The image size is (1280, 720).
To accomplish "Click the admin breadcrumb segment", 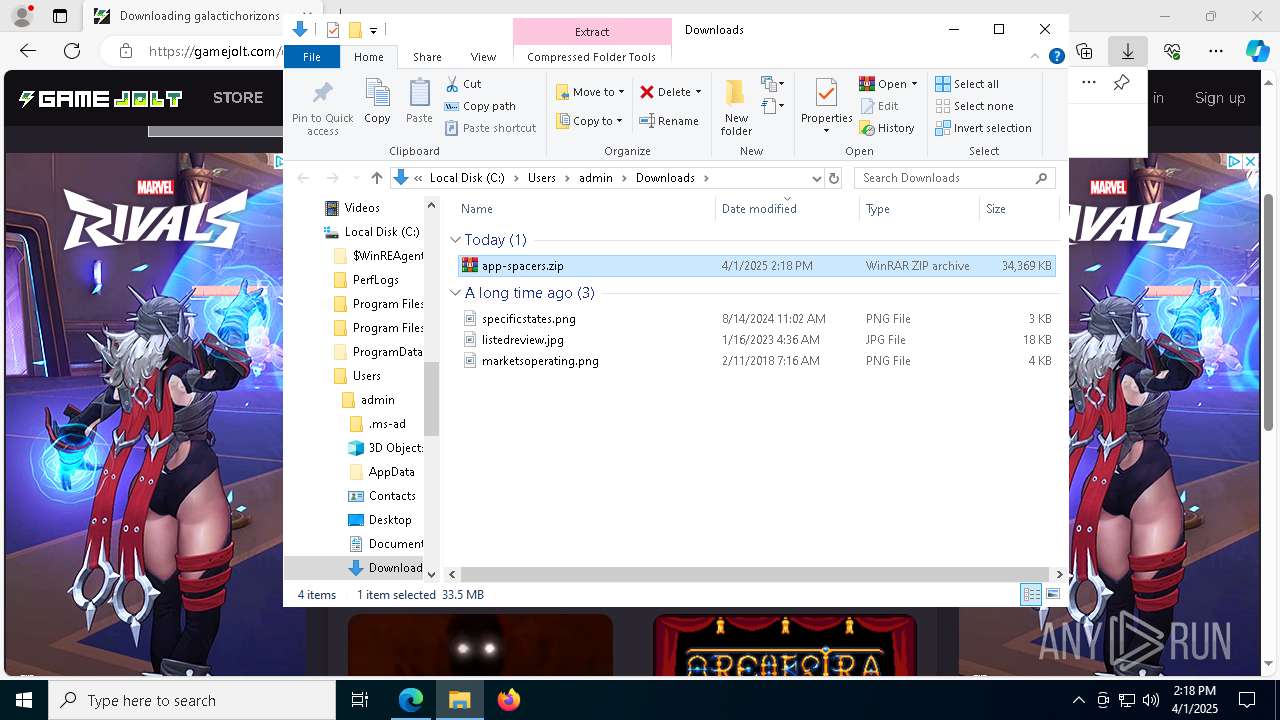I will [x=596, y=178].
